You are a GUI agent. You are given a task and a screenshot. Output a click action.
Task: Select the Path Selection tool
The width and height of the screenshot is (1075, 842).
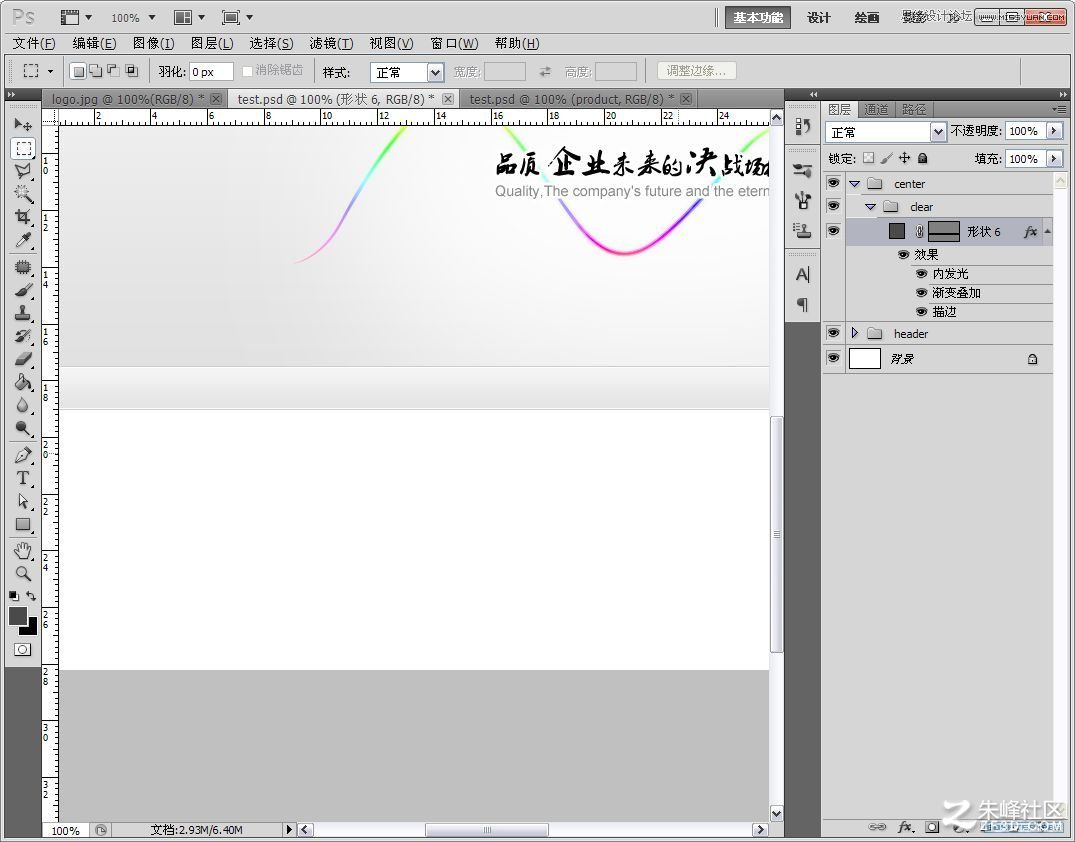23,501
